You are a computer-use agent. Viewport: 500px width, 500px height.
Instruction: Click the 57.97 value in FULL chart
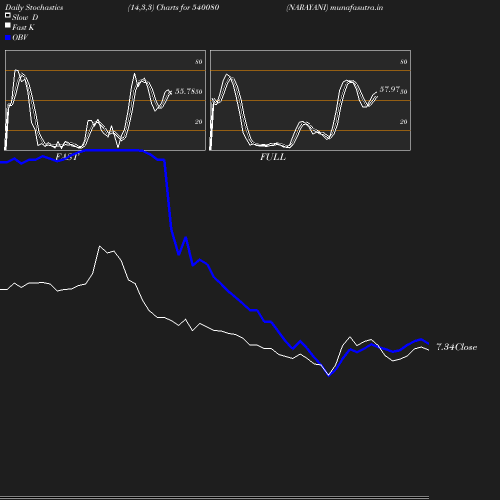390,89
